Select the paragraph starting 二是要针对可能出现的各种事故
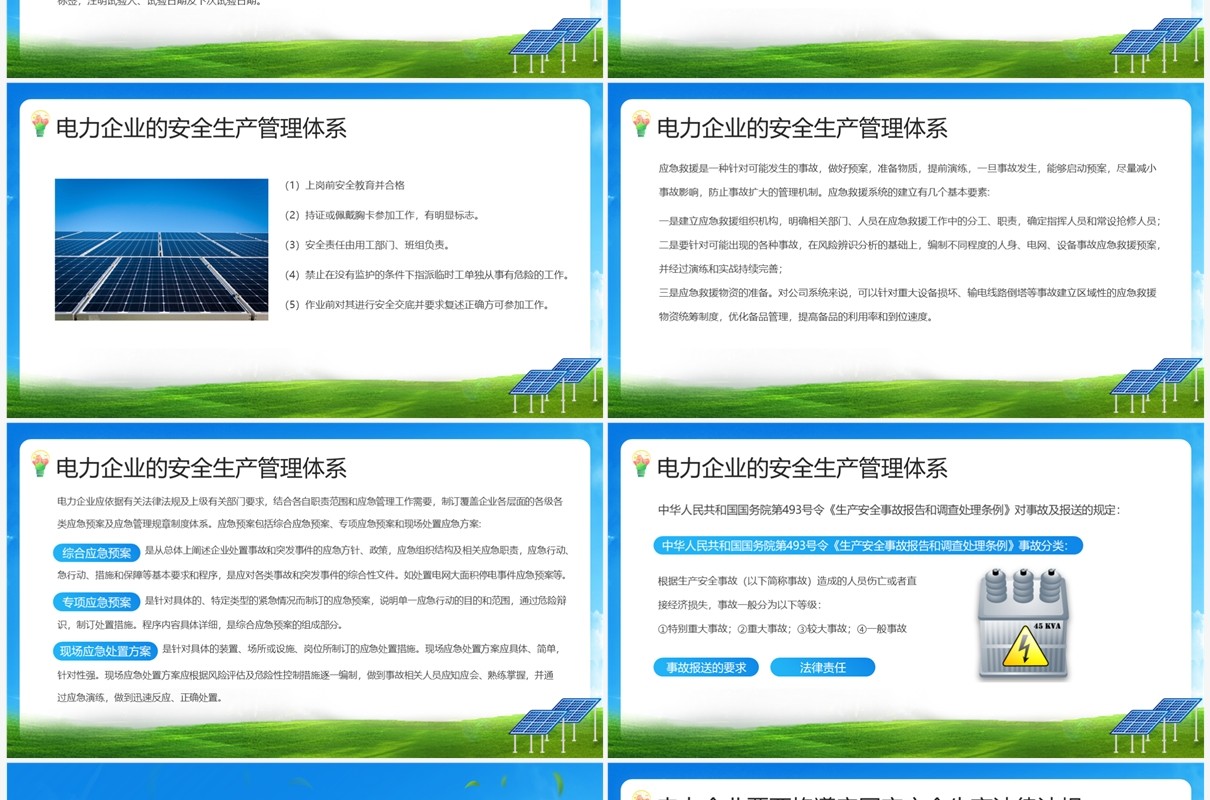 click(x=909, y=257)
